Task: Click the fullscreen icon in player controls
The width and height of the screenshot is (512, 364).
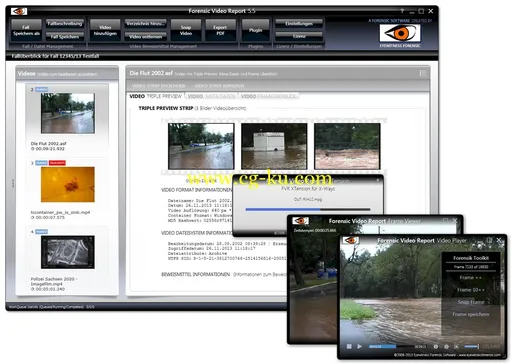Action: tap(457, 347)
